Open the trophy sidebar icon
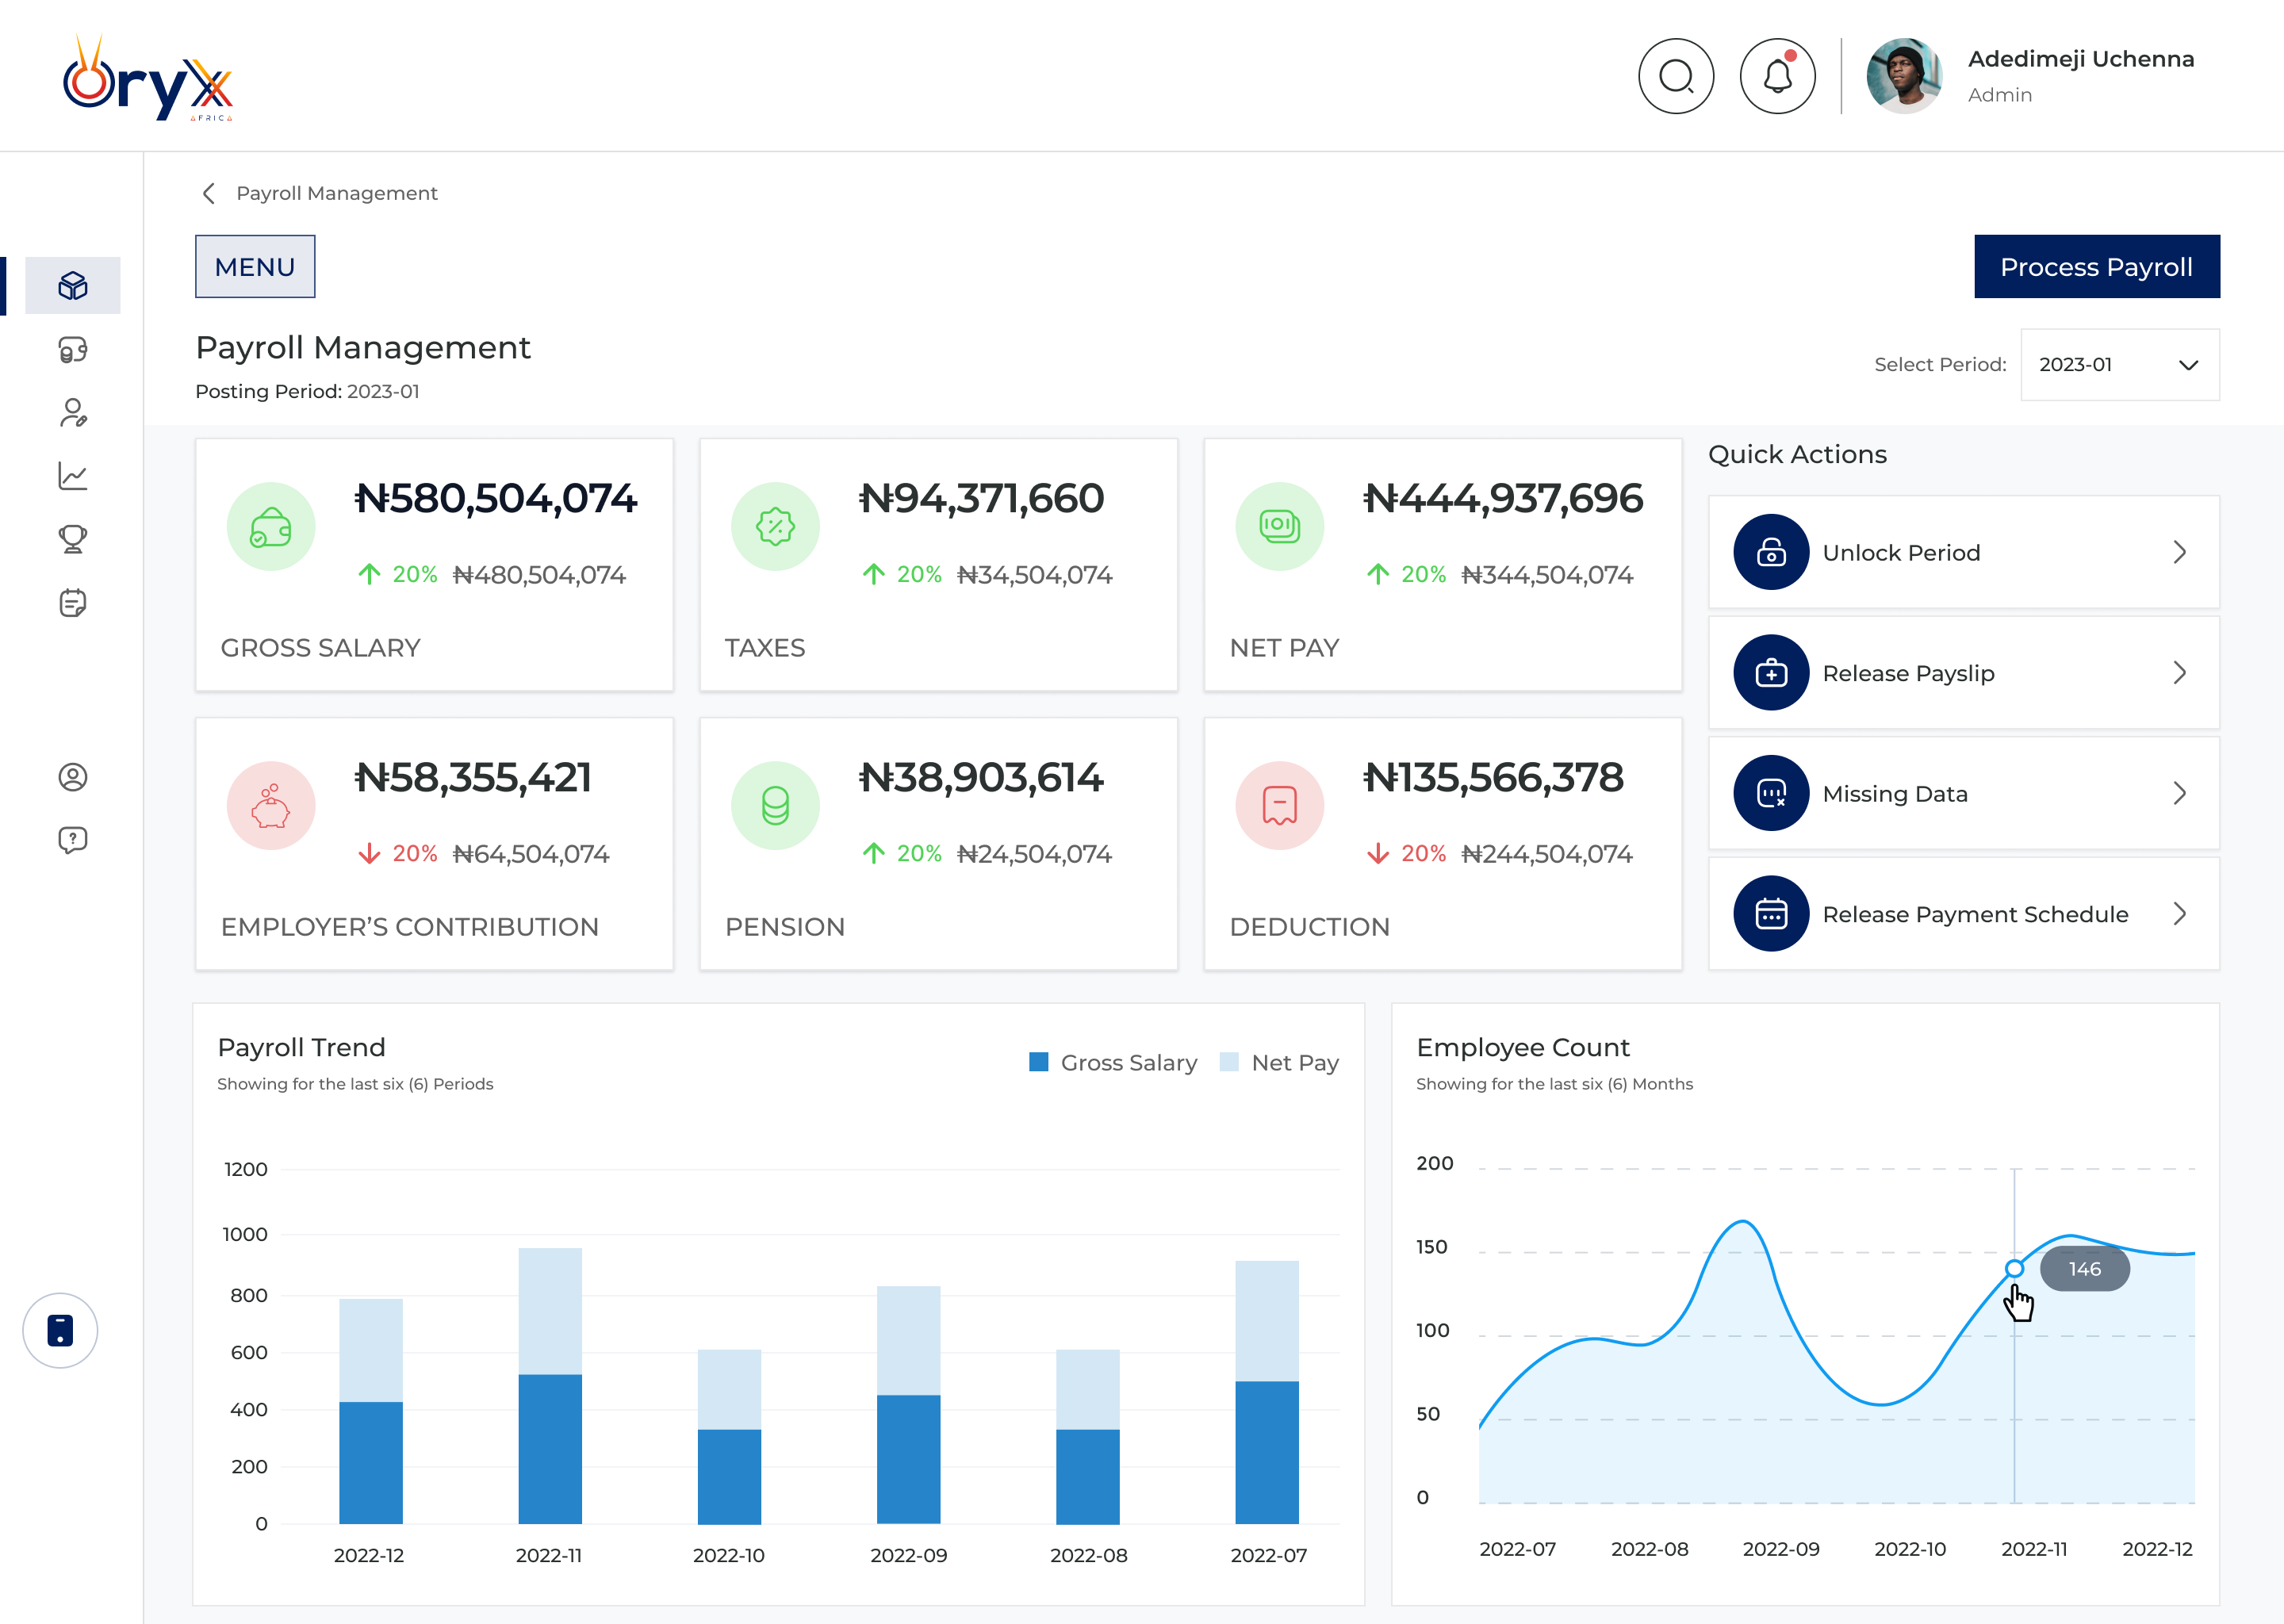This screenshot has height=1624, width=2284. 73,539
